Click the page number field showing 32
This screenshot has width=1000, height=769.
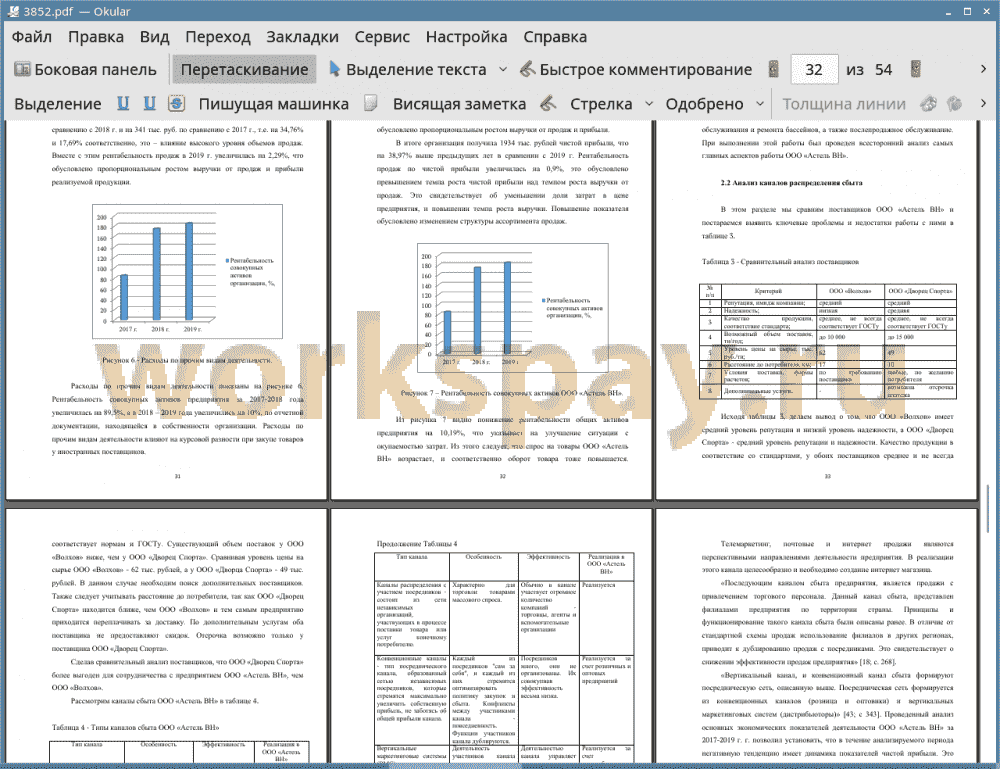tap(814, 70)
